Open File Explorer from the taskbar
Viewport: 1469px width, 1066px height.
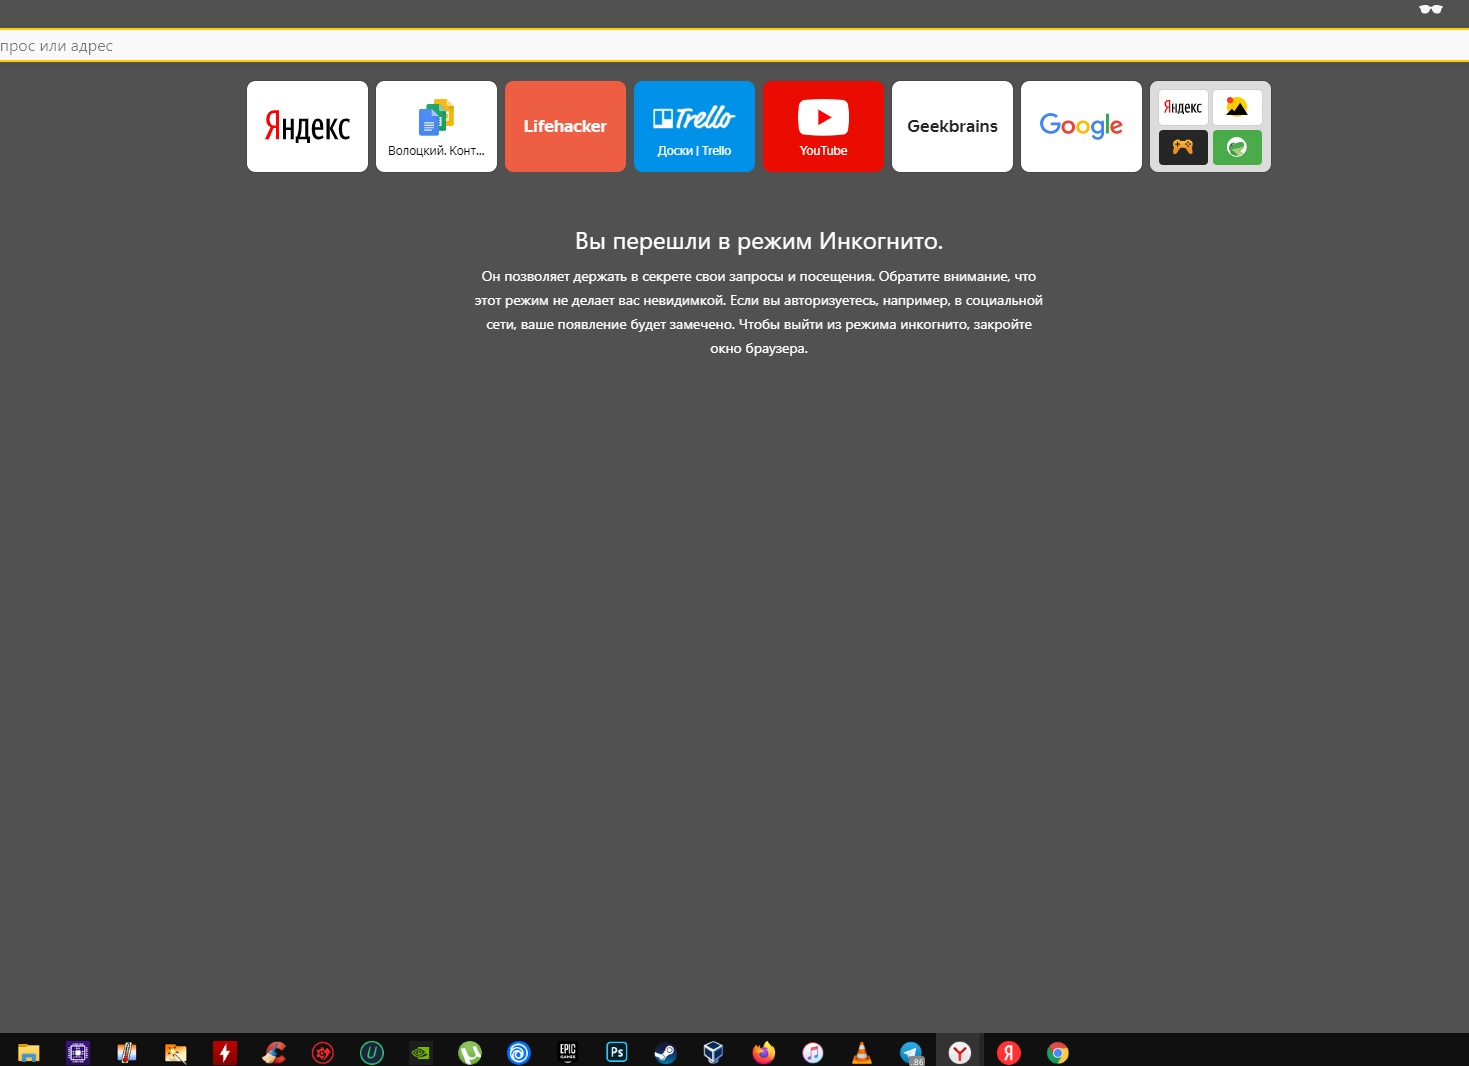click(28, 1052)
